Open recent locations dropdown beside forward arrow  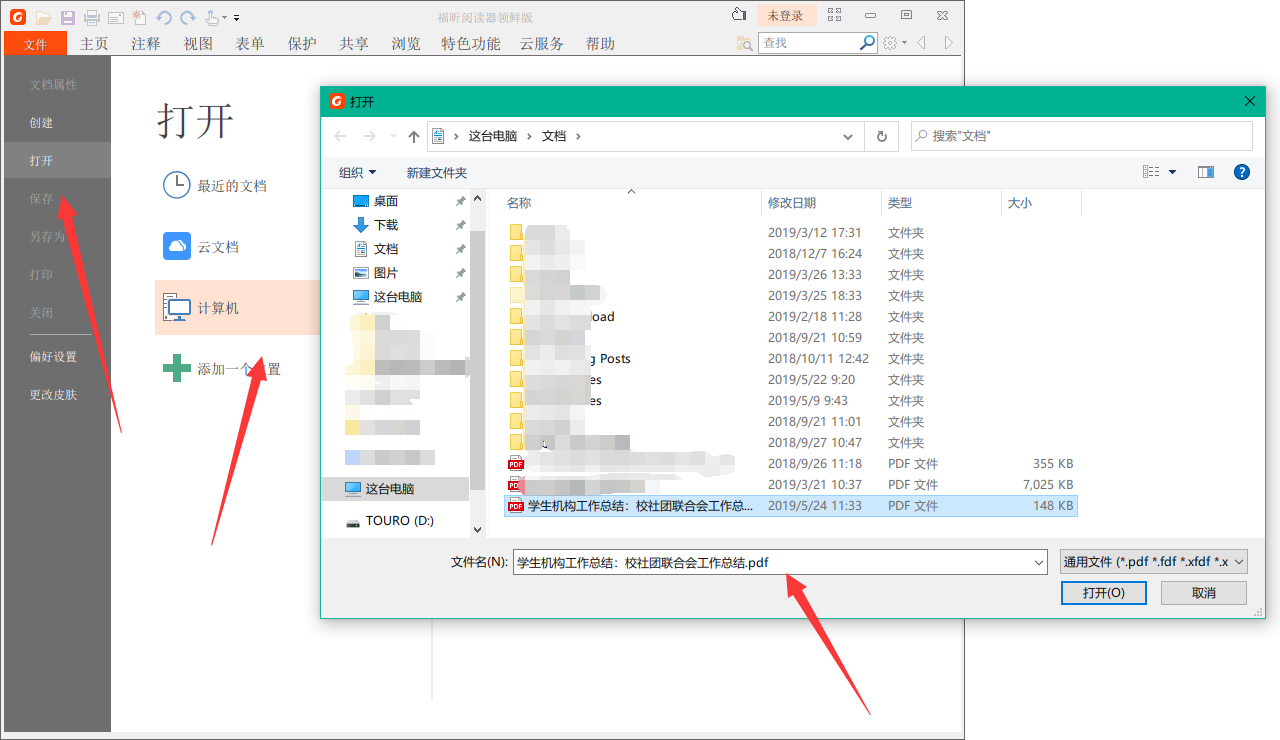click(393, 136)
